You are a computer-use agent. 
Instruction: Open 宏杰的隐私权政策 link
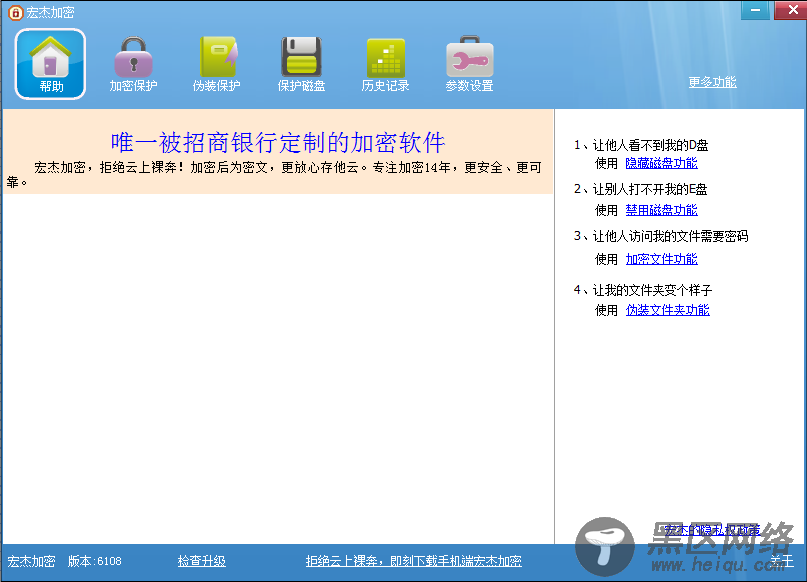tap(712, 530)
